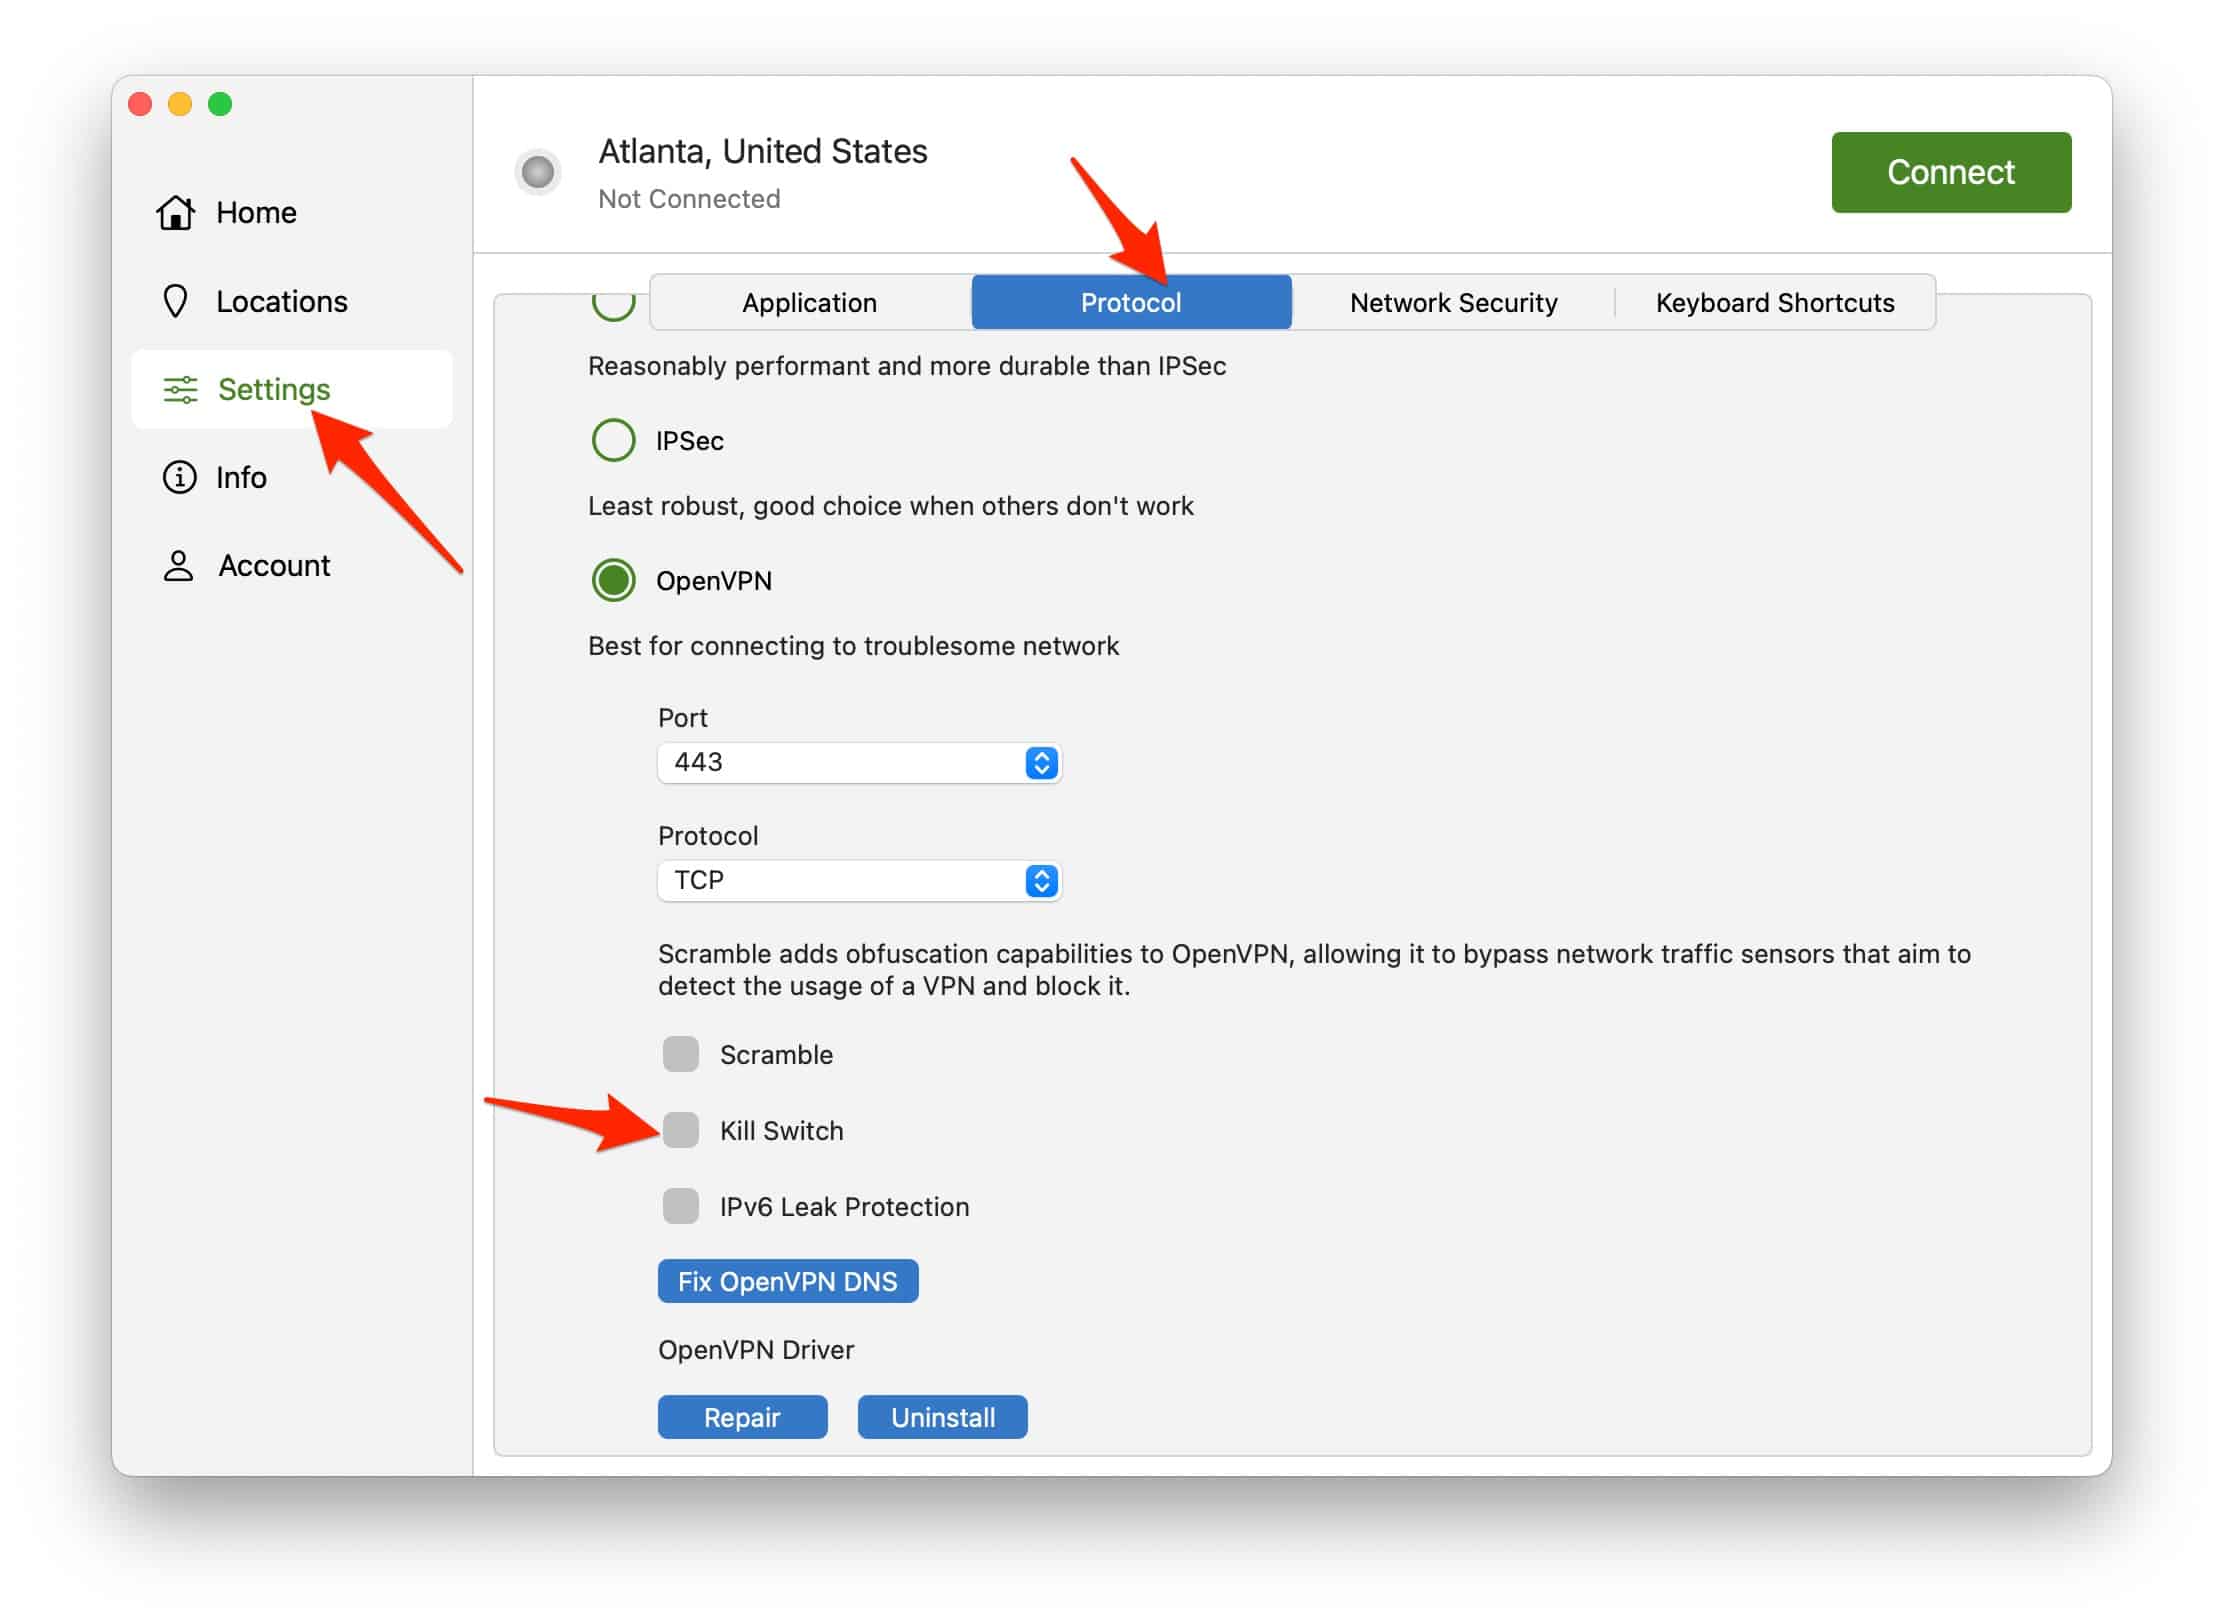Click the Fix OpenVPN DNS button

[x=788, y=1281]
